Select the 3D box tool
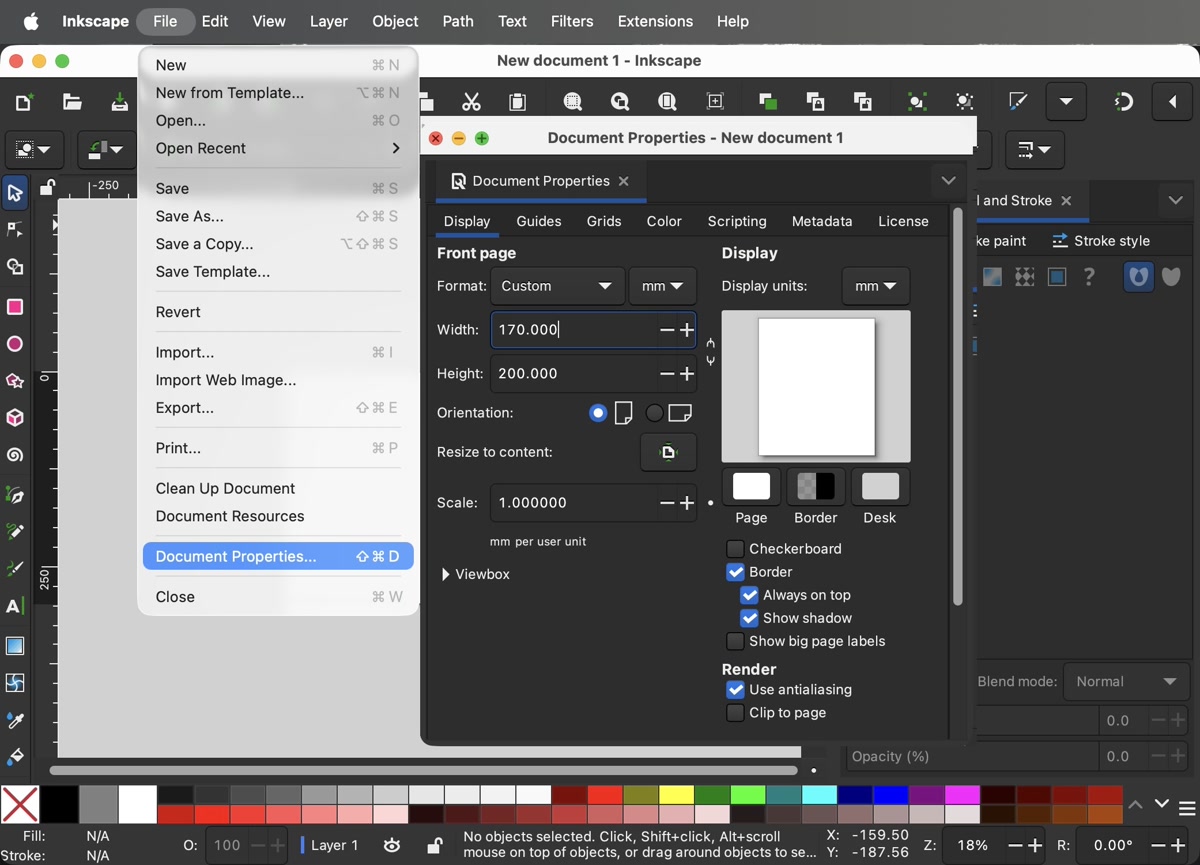1200x865 pixels. click(x=15, y=418)
